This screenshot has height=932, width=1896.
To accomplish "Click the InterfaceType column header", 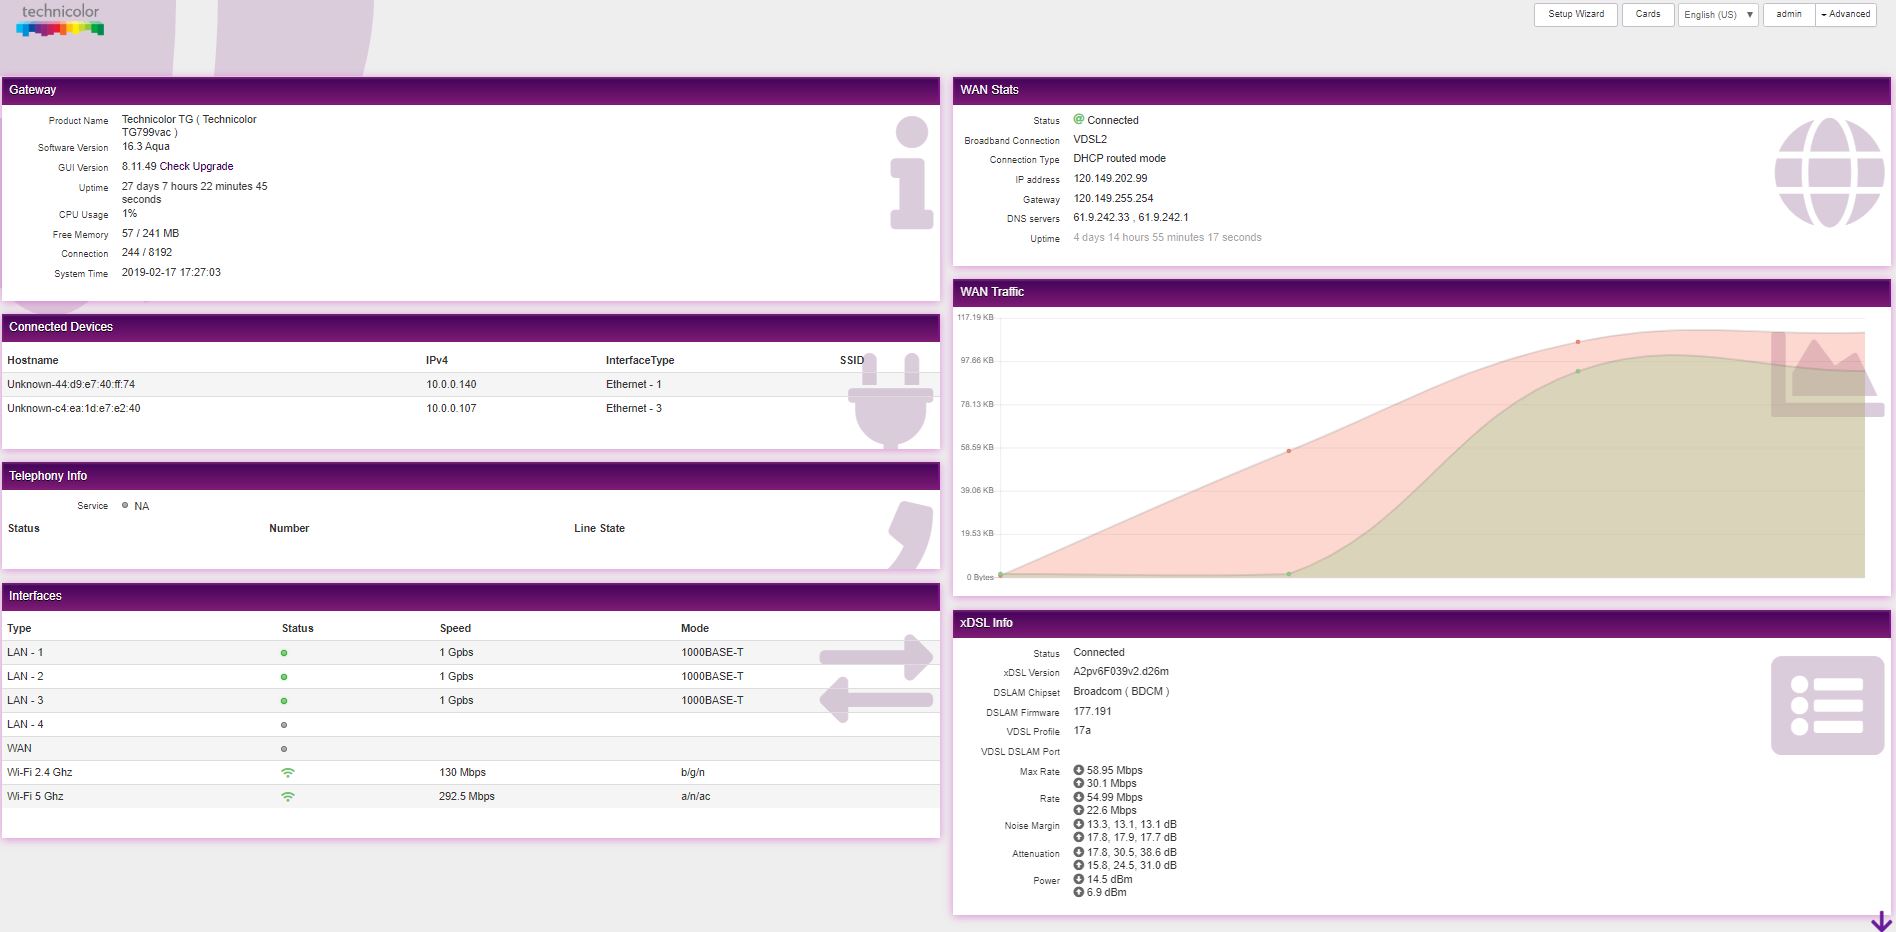I will (x=640, y=361).
